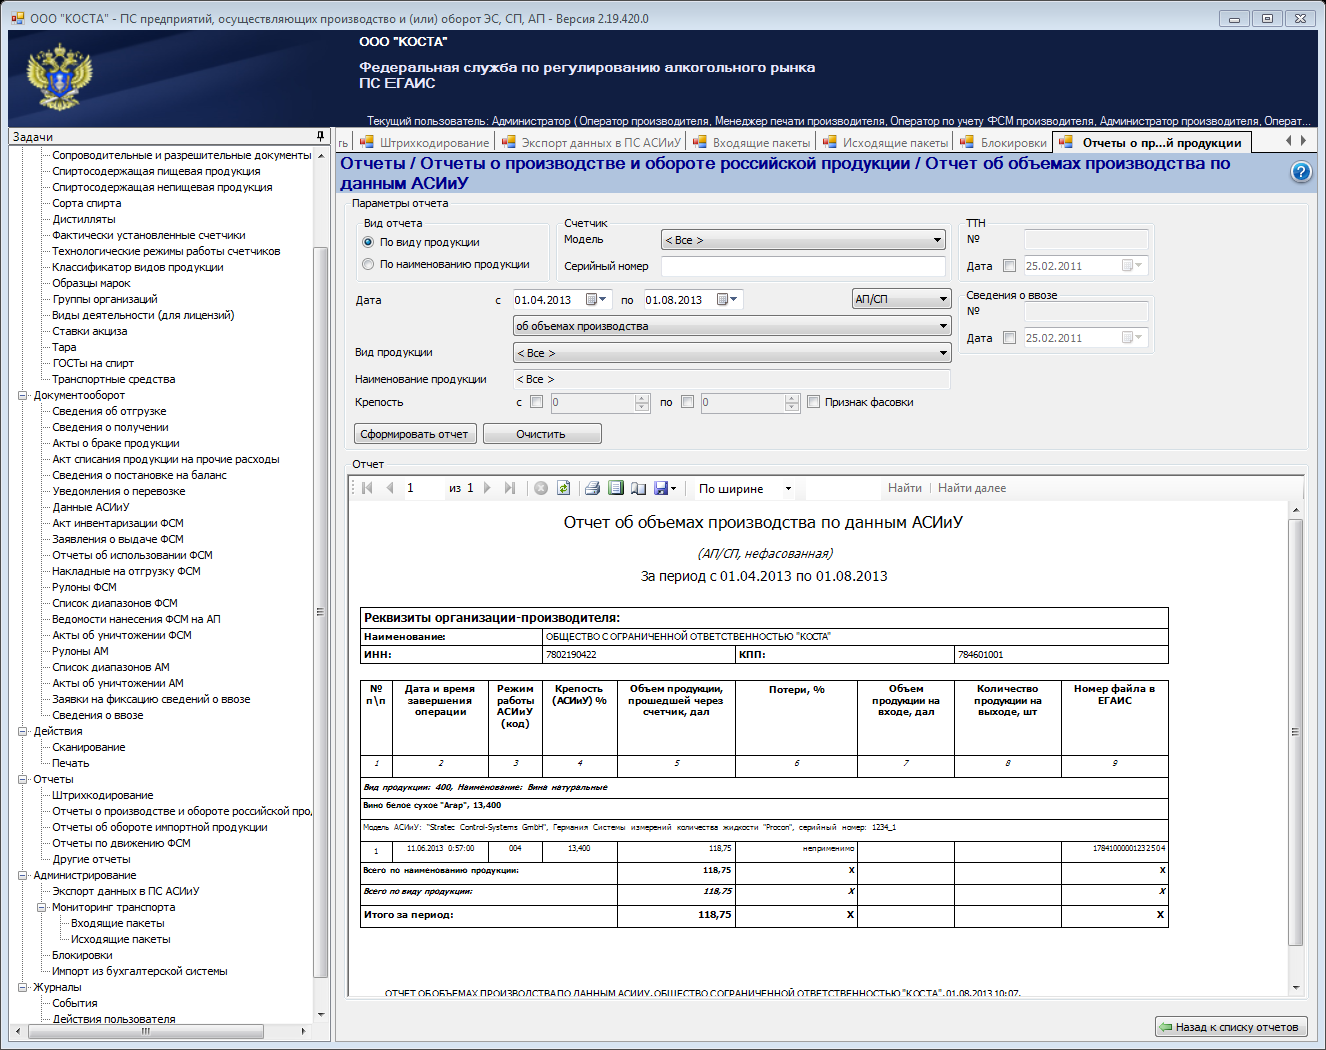Collapse the Отчеты tree node
This screenshot has height=1050, width=1326.
tap(23, 779)
